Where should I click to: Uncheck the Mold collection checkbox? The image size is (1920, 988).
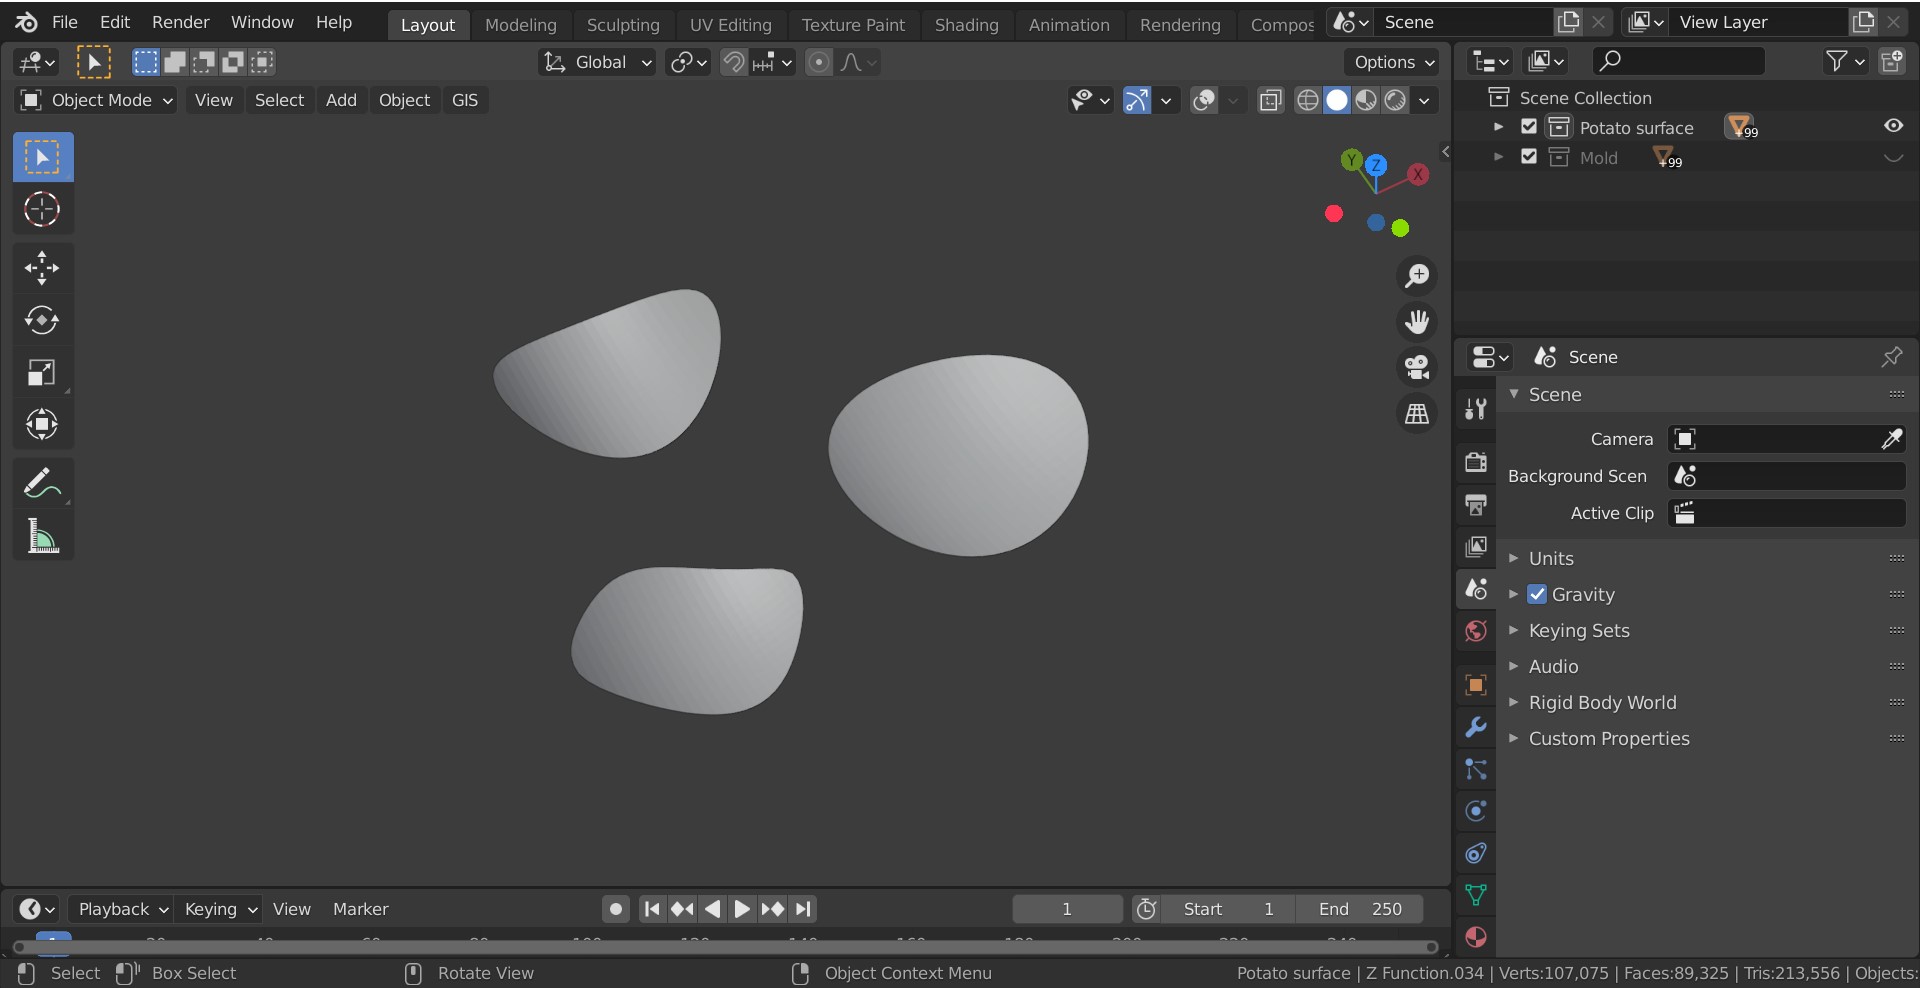click(x=1529, y=157)
